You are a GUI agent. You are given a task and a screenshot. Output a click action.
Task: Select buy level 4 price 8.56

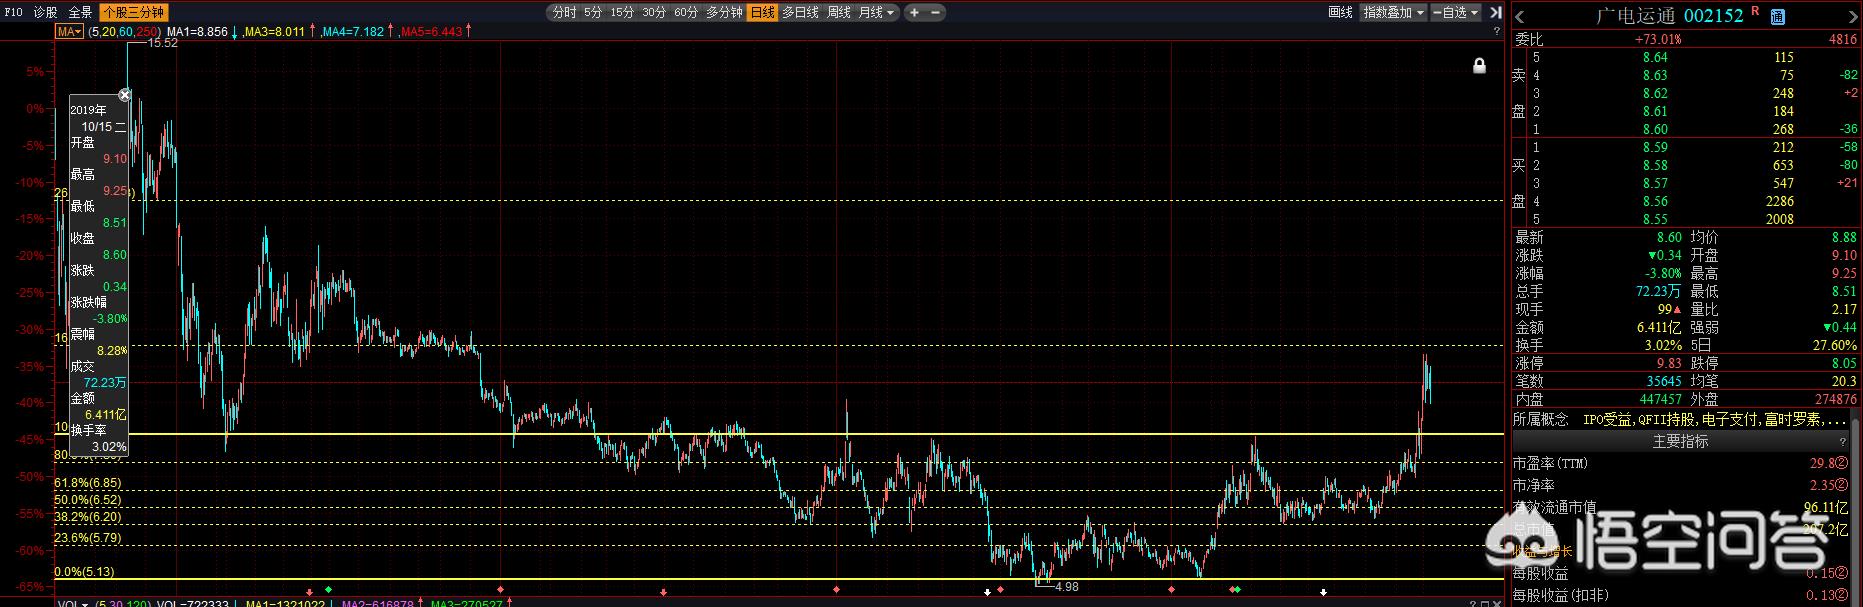1655,202
